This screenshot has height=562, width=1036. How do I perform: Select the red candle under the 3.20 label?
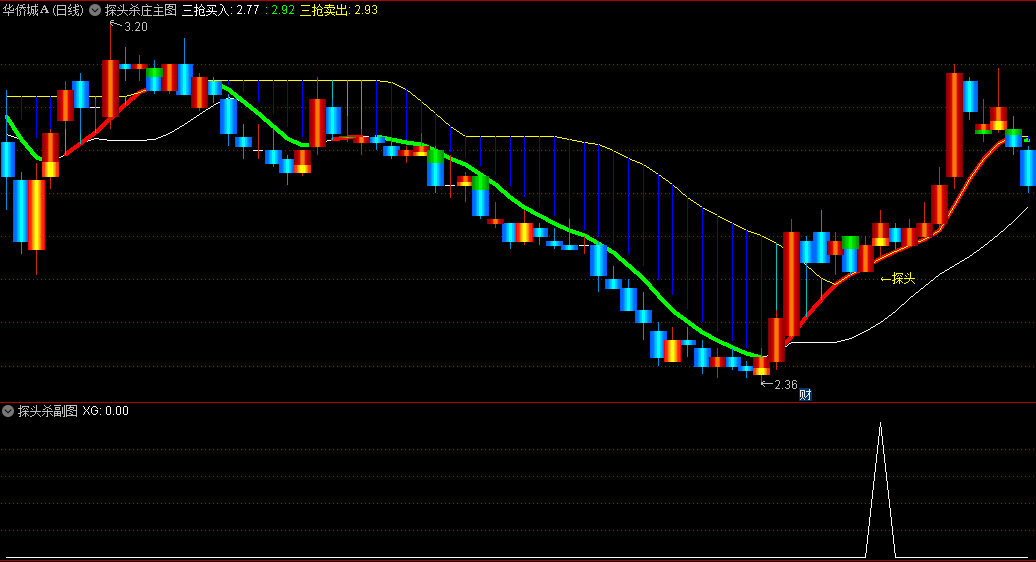tap(110, 88)
